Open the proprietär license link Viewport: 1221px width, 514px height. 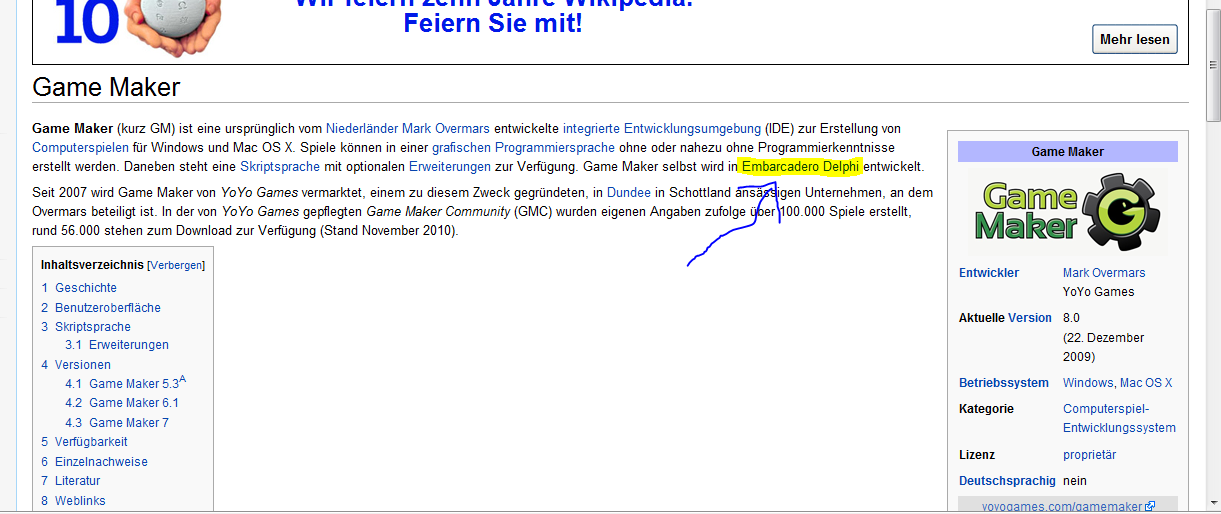click(x=1089, y=455)
